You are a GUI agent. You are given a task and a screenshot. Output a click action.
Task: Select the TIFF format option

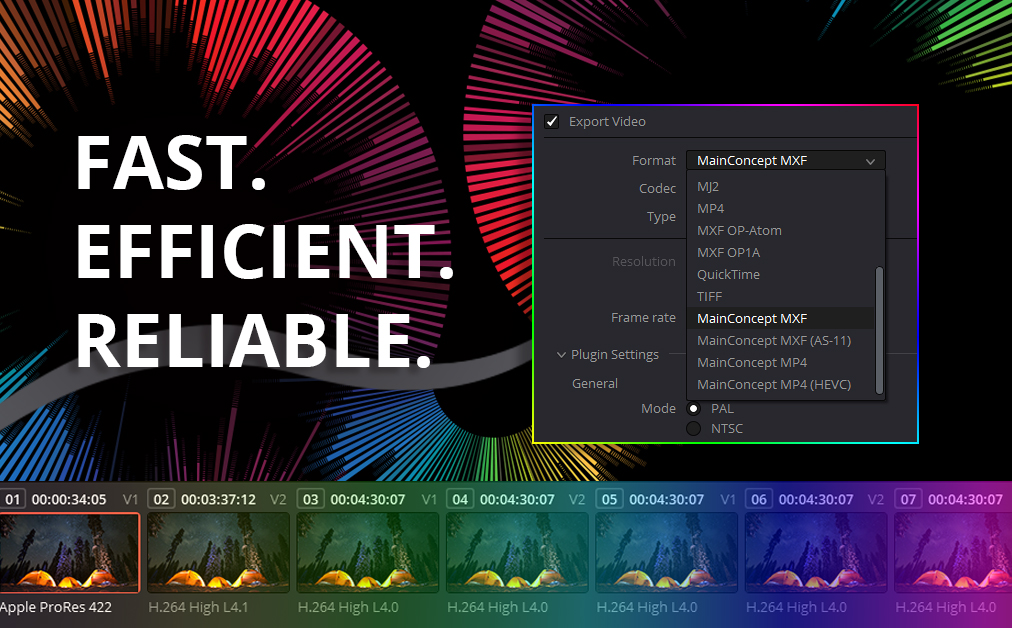click(x=709, y=296)
